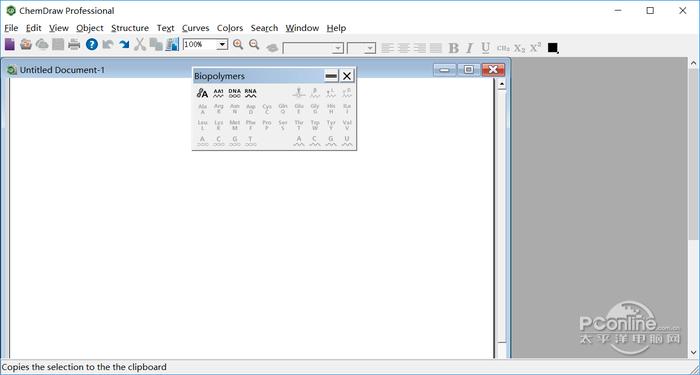Pick the Pro amino acid in Biopolymers
This screenshot has height=375, width=700.
[267, 125]
